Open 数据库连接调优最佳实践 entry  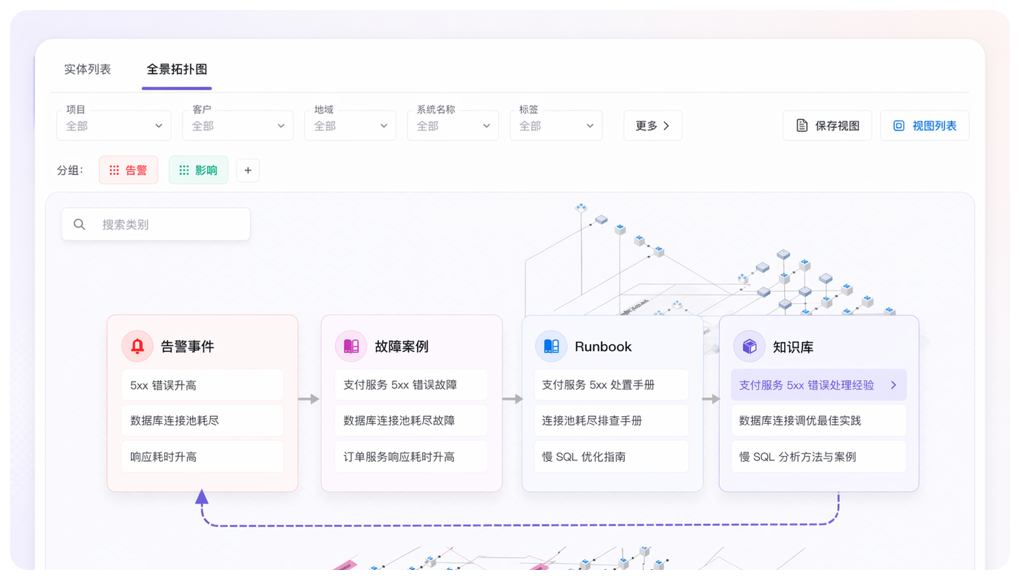819,421
